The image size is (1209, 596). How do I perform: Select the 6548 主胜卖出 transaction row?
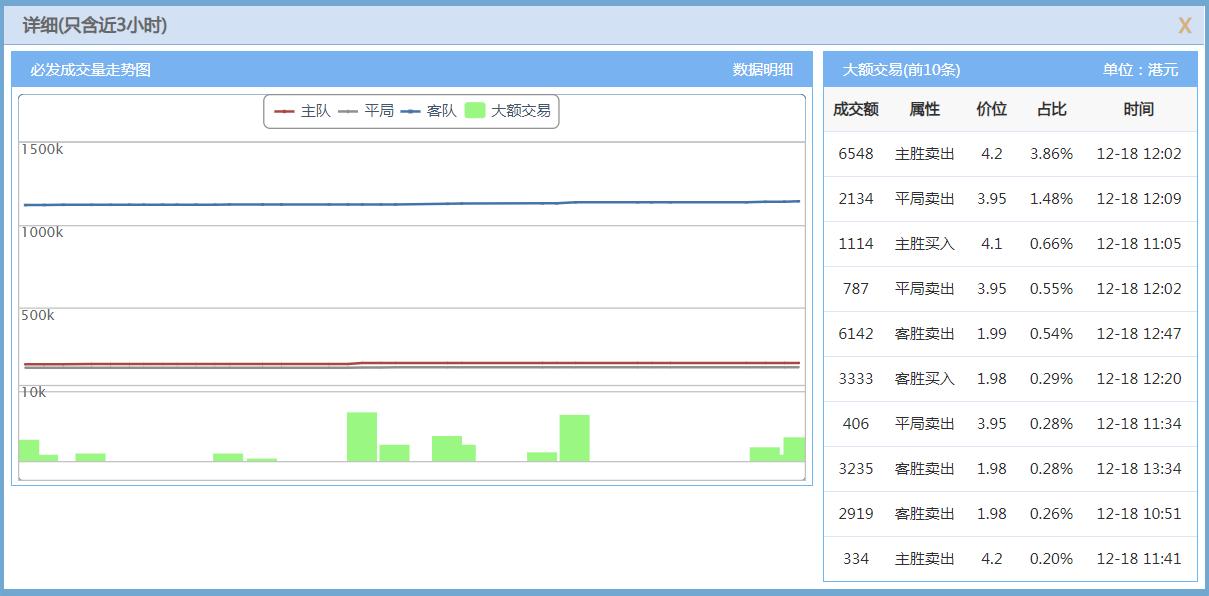[x=1010, y=154]
